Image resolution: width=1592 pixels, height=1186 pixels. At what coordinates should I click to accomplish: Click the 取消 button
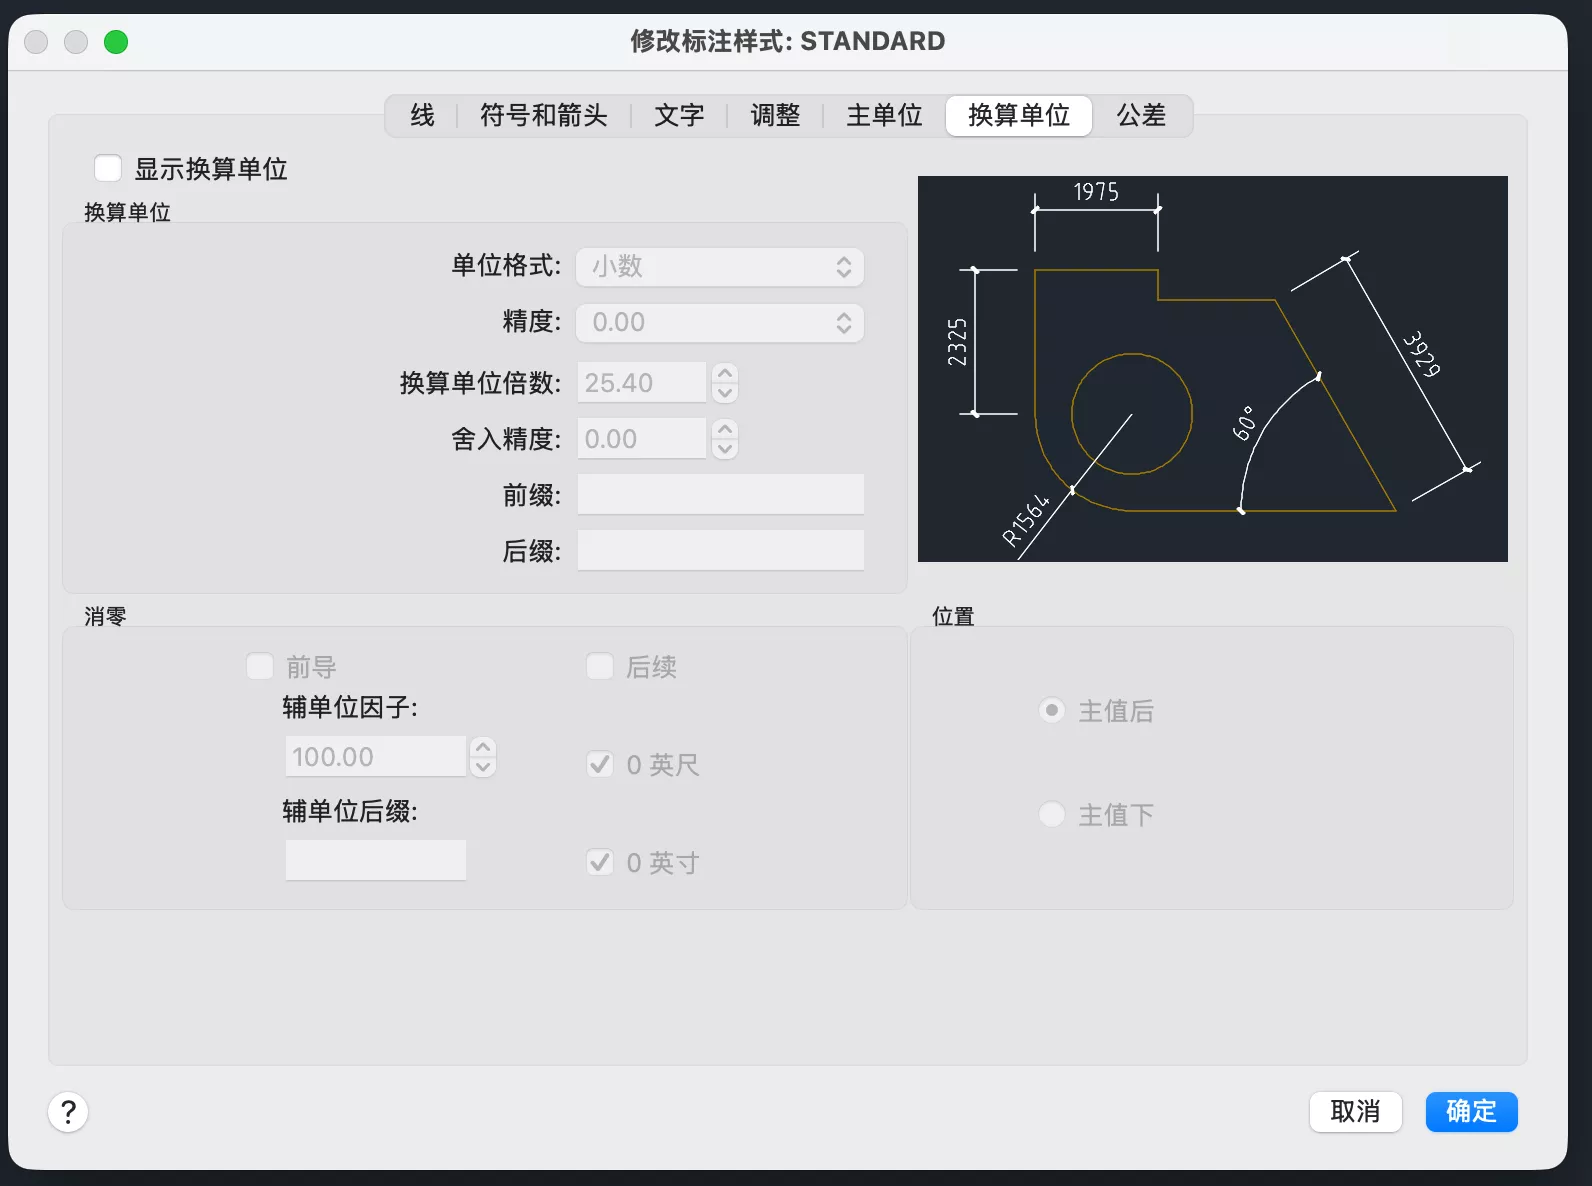(x=1355, y=1111)
